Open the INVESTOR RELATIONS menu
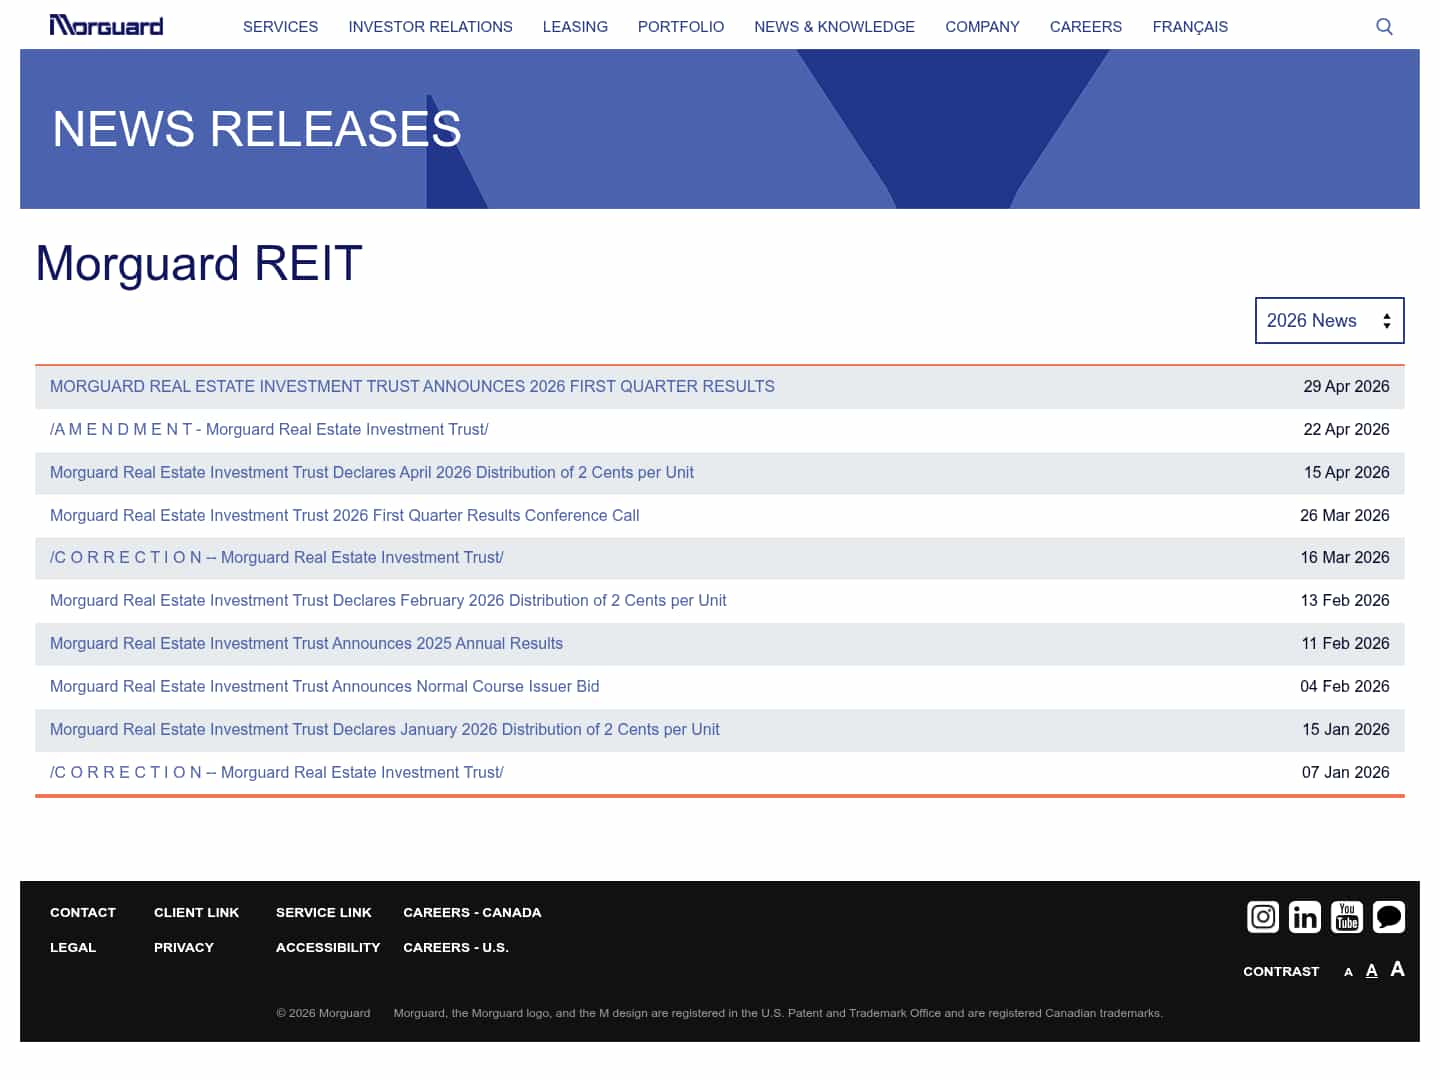 (430, 27)
